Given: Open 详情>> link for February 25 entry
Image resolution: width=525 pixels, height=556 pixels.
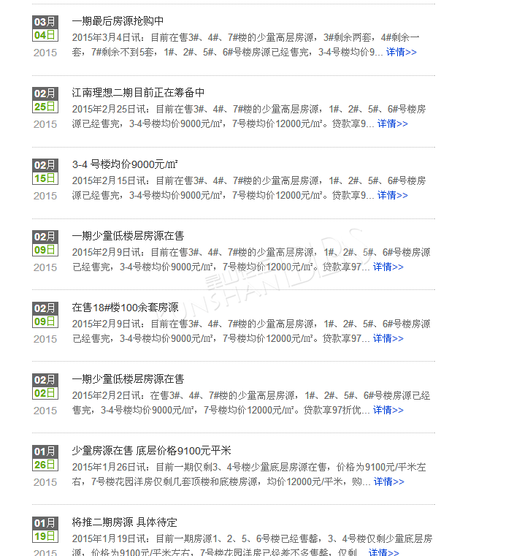Looking at the screenshot, I should coord(392,124).
